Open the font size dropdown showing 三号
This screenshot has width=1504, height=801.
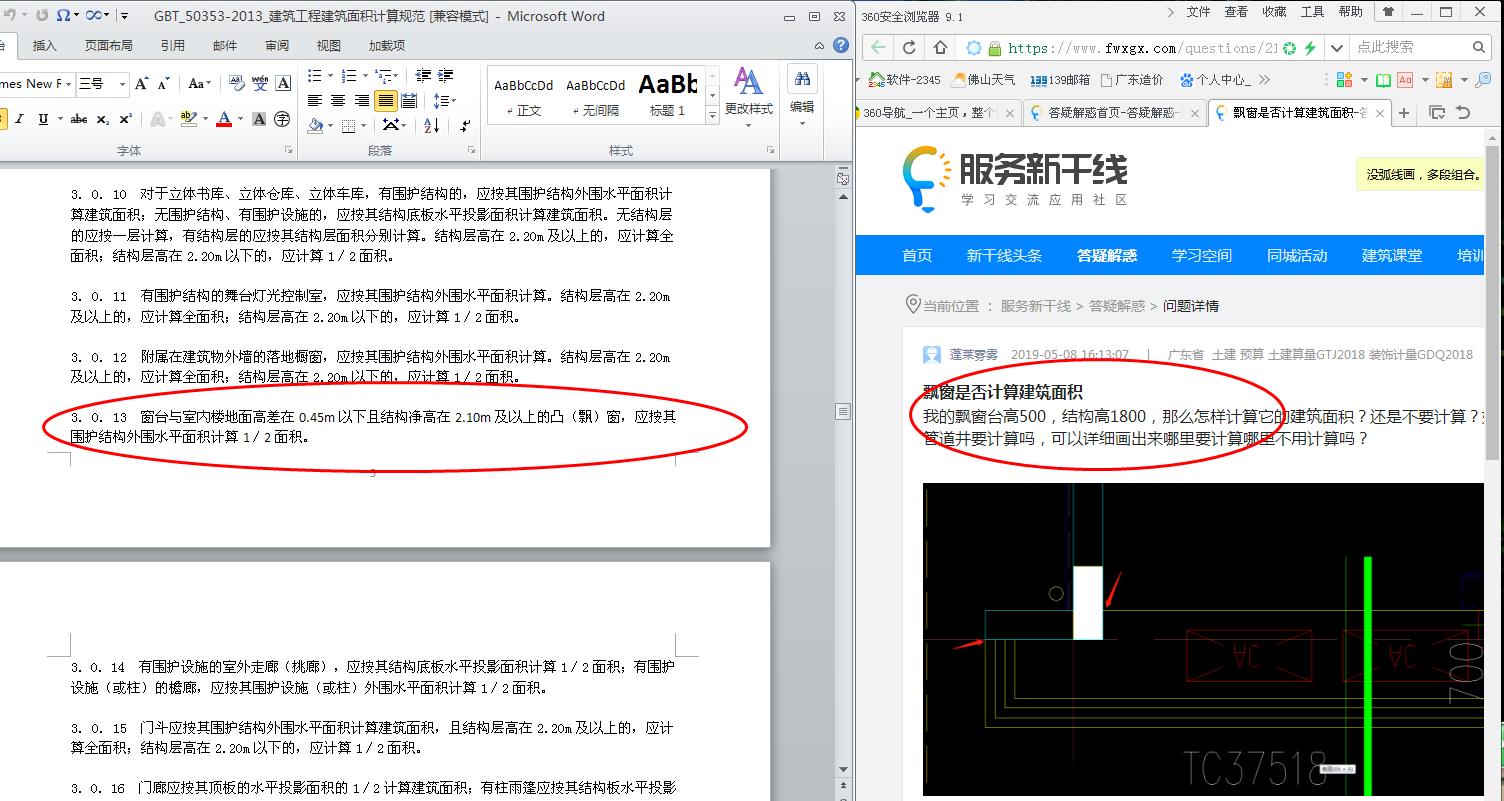(122, 83)
